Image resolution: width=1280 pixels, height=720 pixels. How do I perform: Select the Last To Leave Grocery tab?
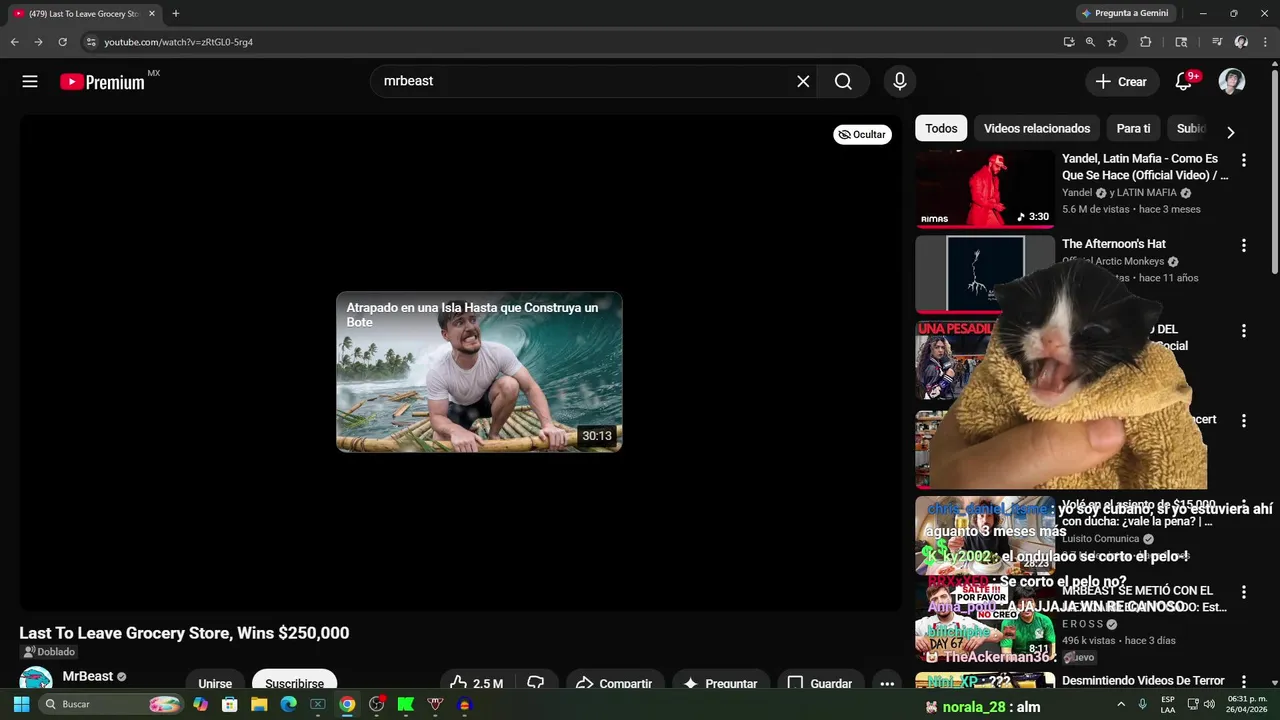pyautogui.click(x=84, y=14)
